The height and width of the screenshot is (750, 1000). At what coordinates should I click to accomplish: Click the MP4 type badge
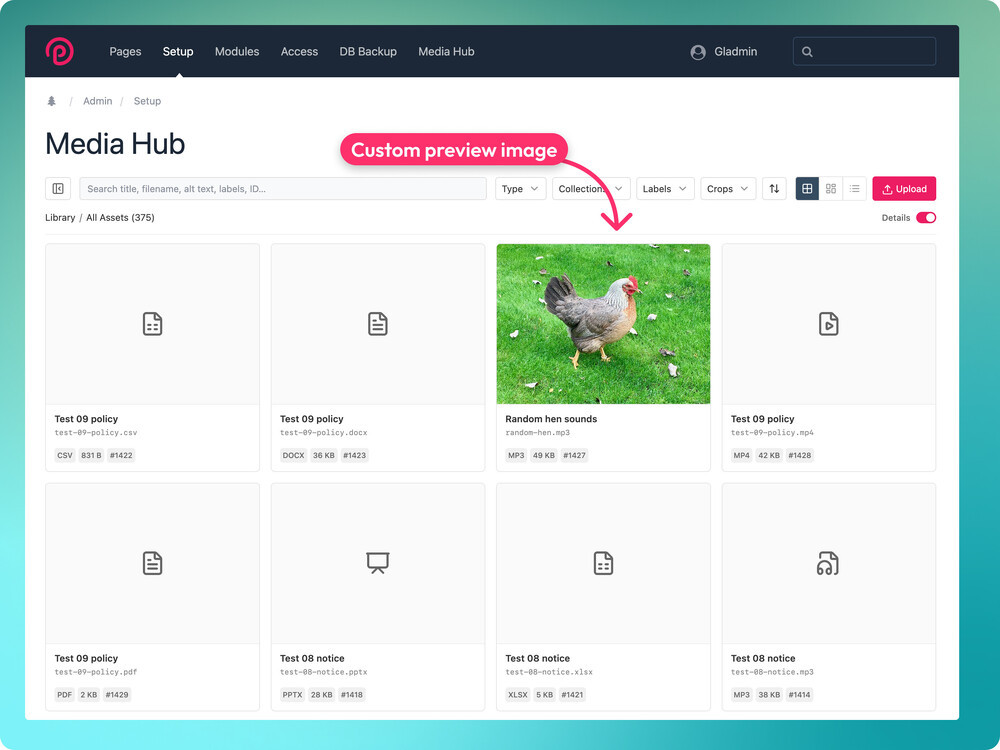742,455
